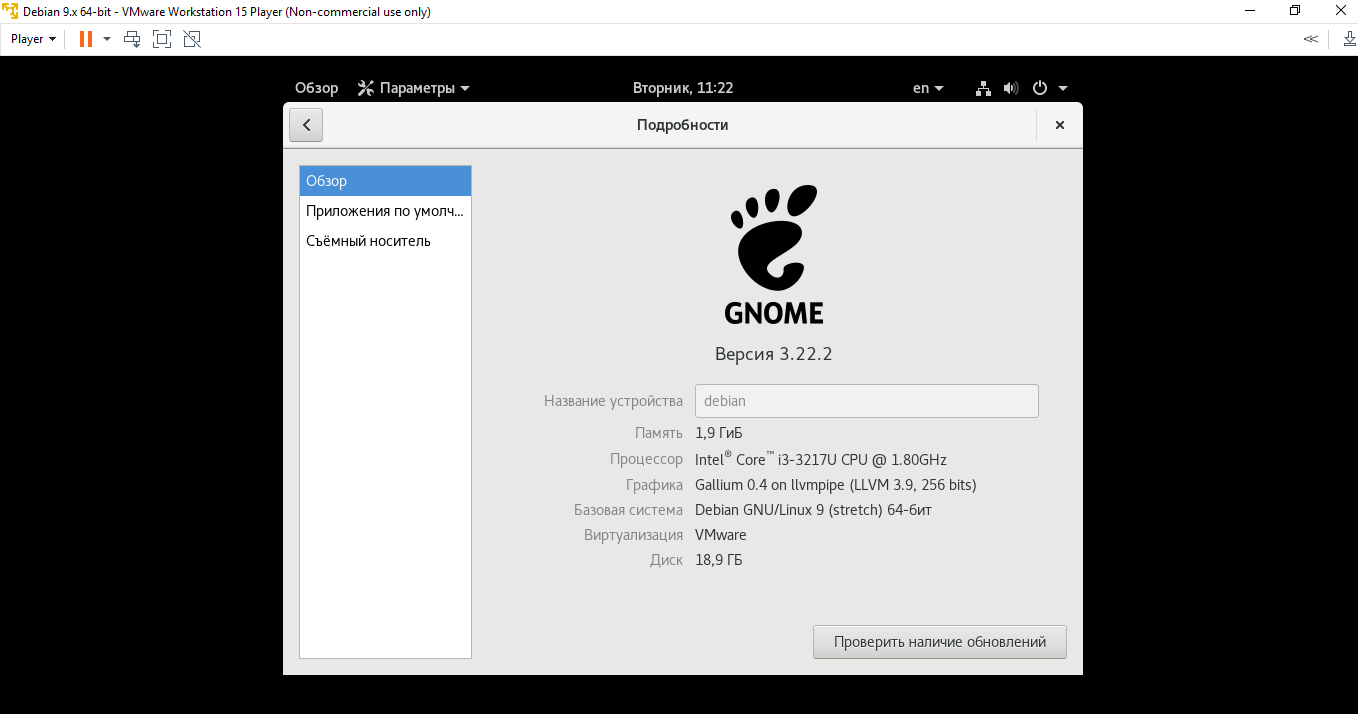Enter VMware full screen mode

162,39
